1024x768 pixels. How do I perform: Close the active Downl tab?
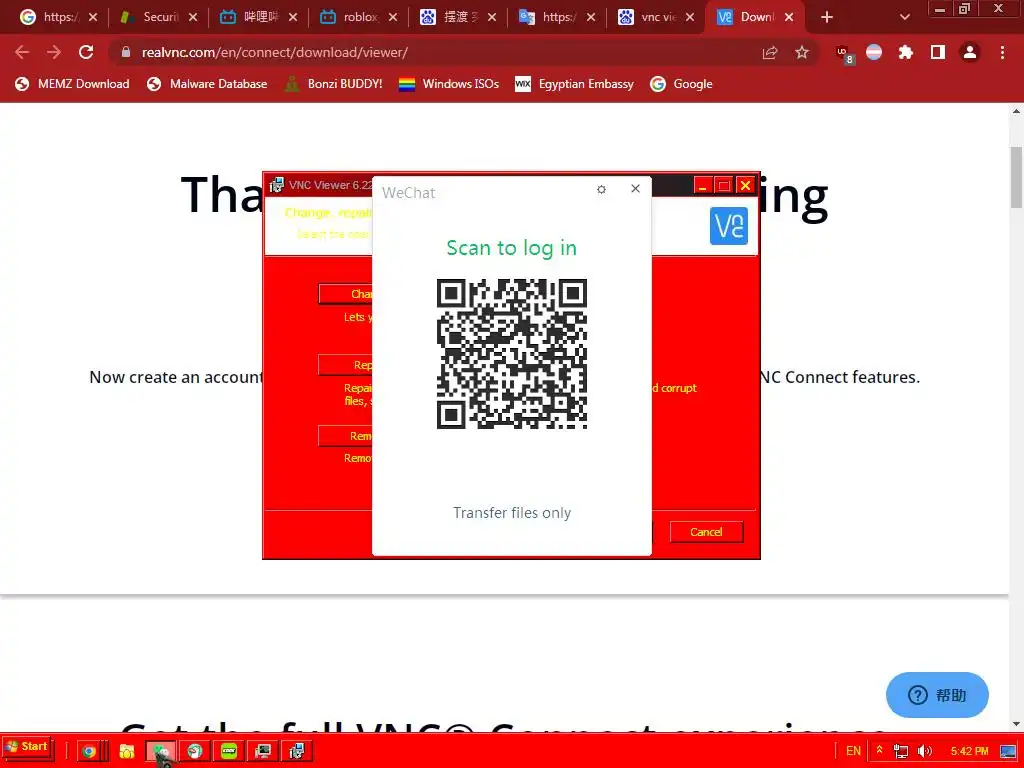point(789,17)
